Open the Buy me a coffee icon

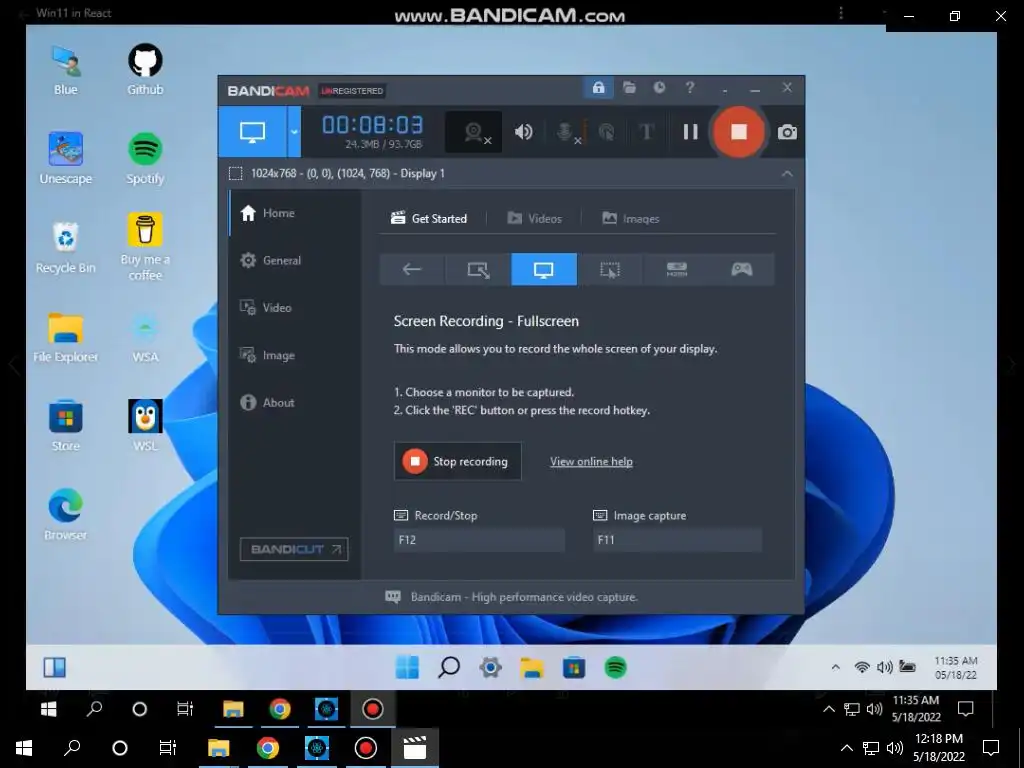pos(145,247)
